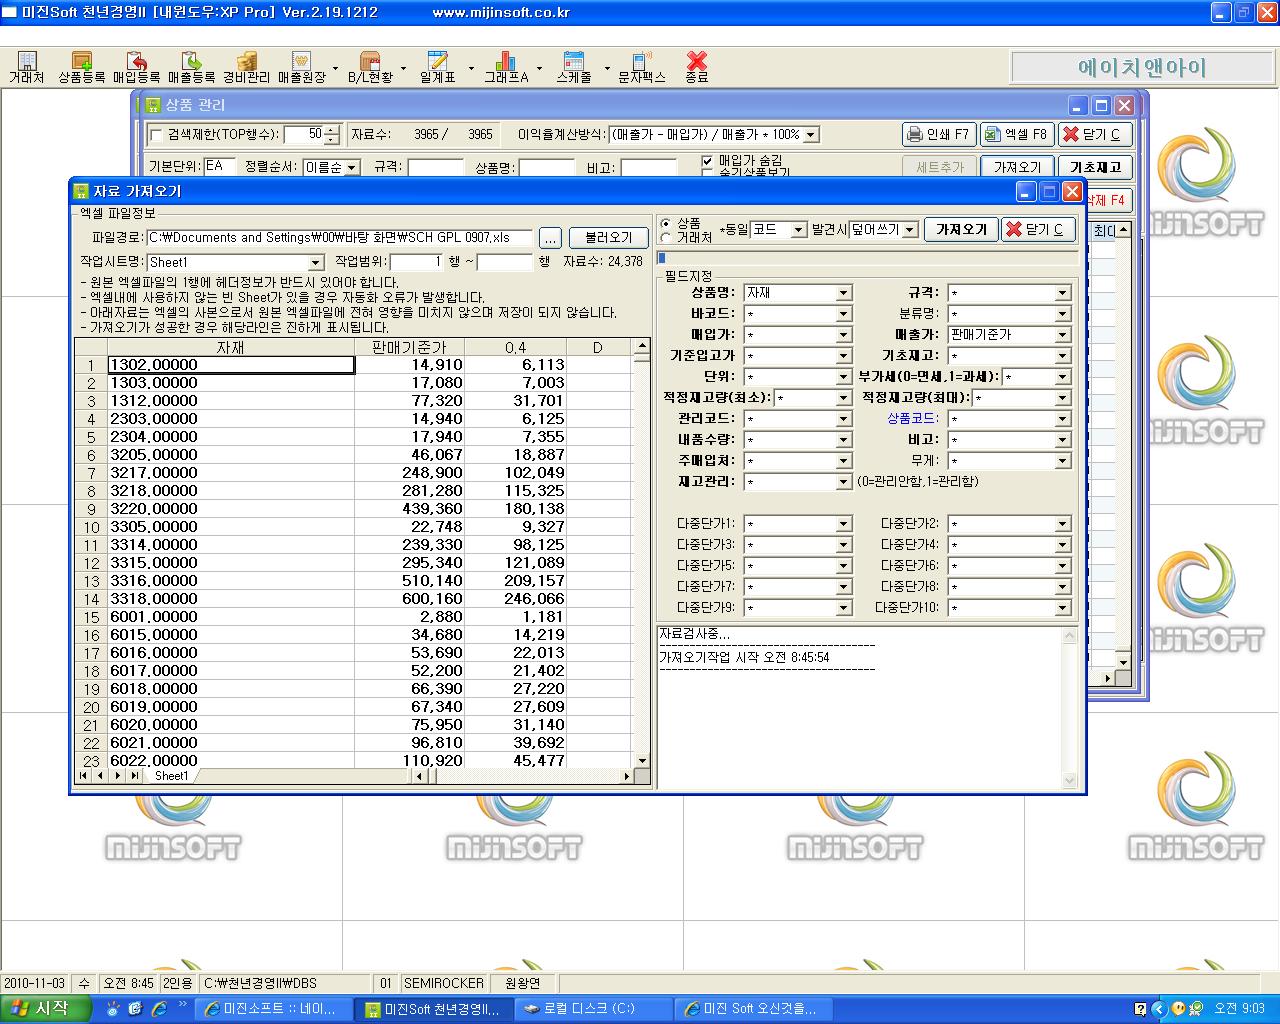The width and height of the screenshot is (1280, 1024).
Task: Select cell 1302.00000 in row 1
Action: click(x=231, y=365)
